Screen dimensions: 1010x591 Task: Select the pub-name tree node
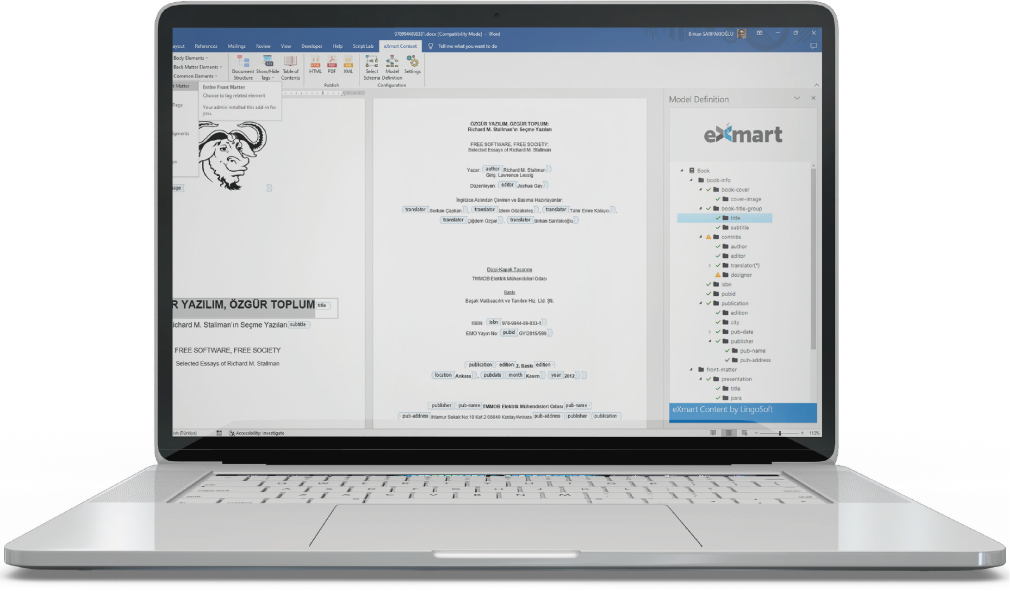coord(752,351)
